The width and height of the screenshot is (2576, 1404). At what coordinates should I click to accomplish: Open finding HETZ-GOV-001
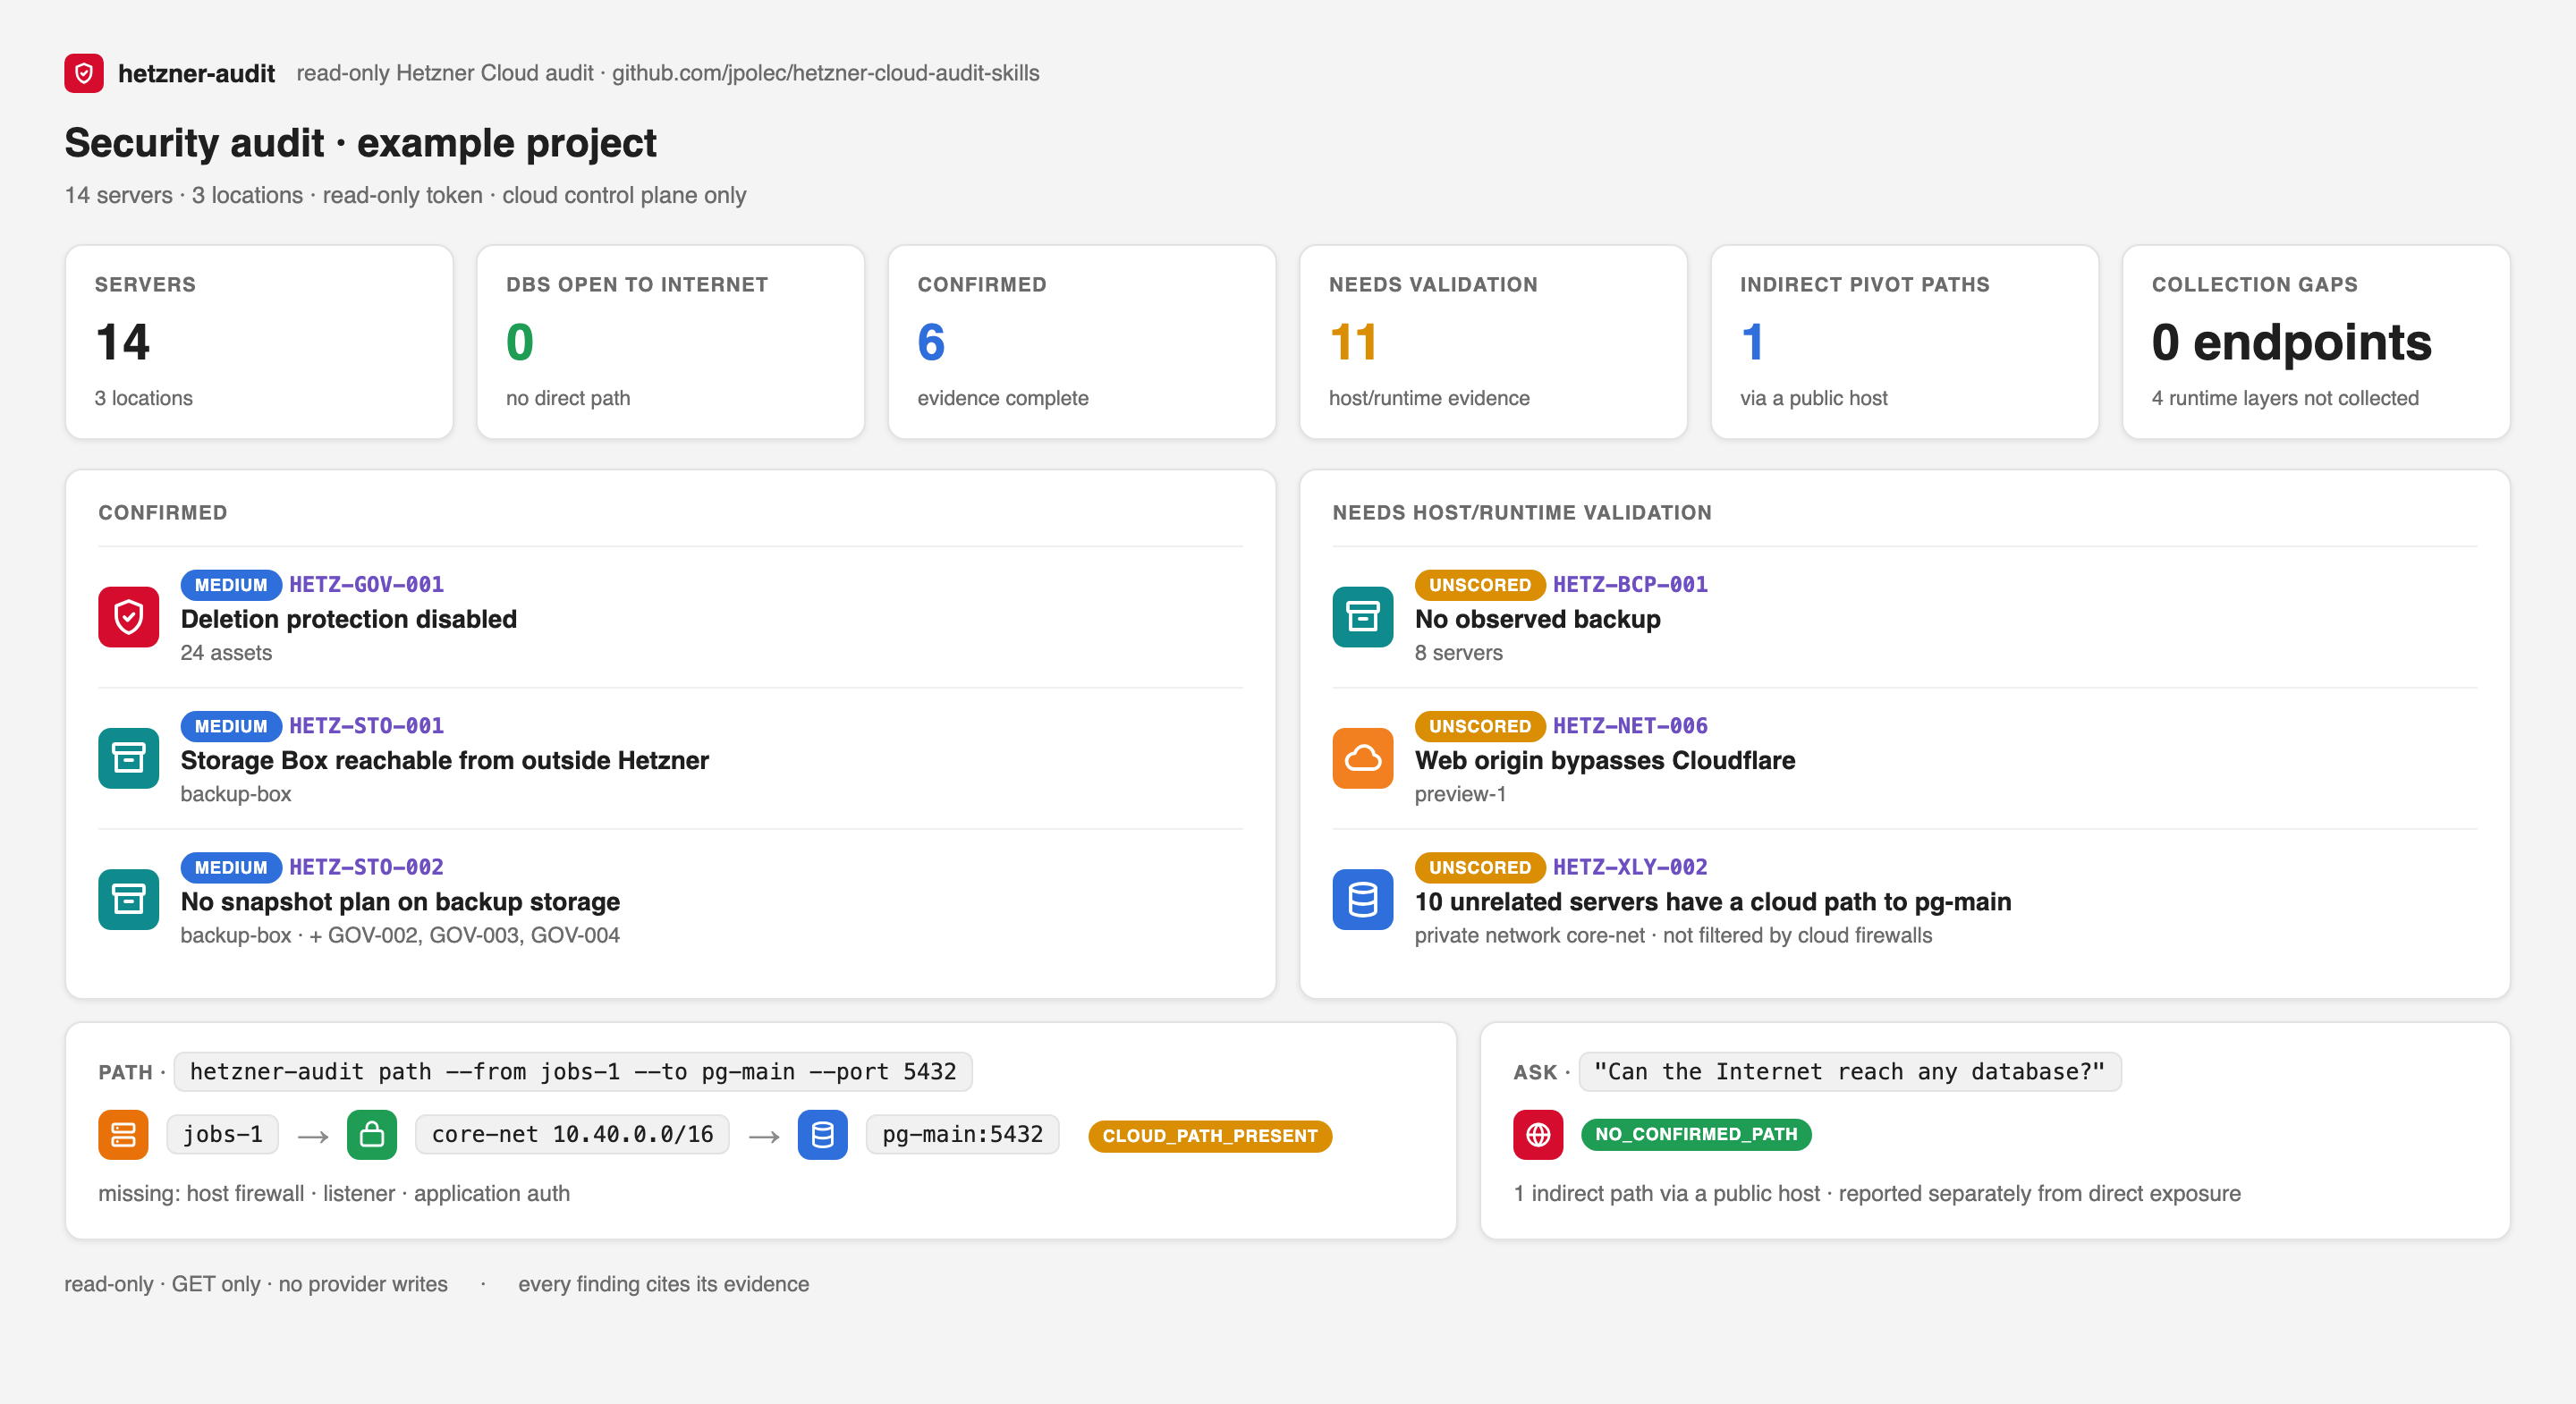click(367, 584)
